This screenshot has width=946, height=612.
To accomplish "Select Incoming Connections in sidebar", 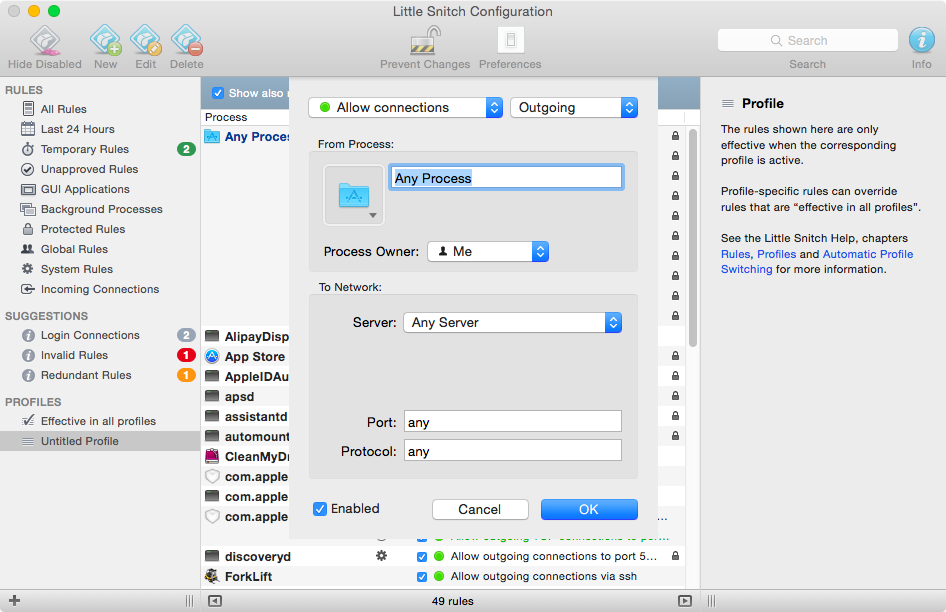I will point(100,289).
